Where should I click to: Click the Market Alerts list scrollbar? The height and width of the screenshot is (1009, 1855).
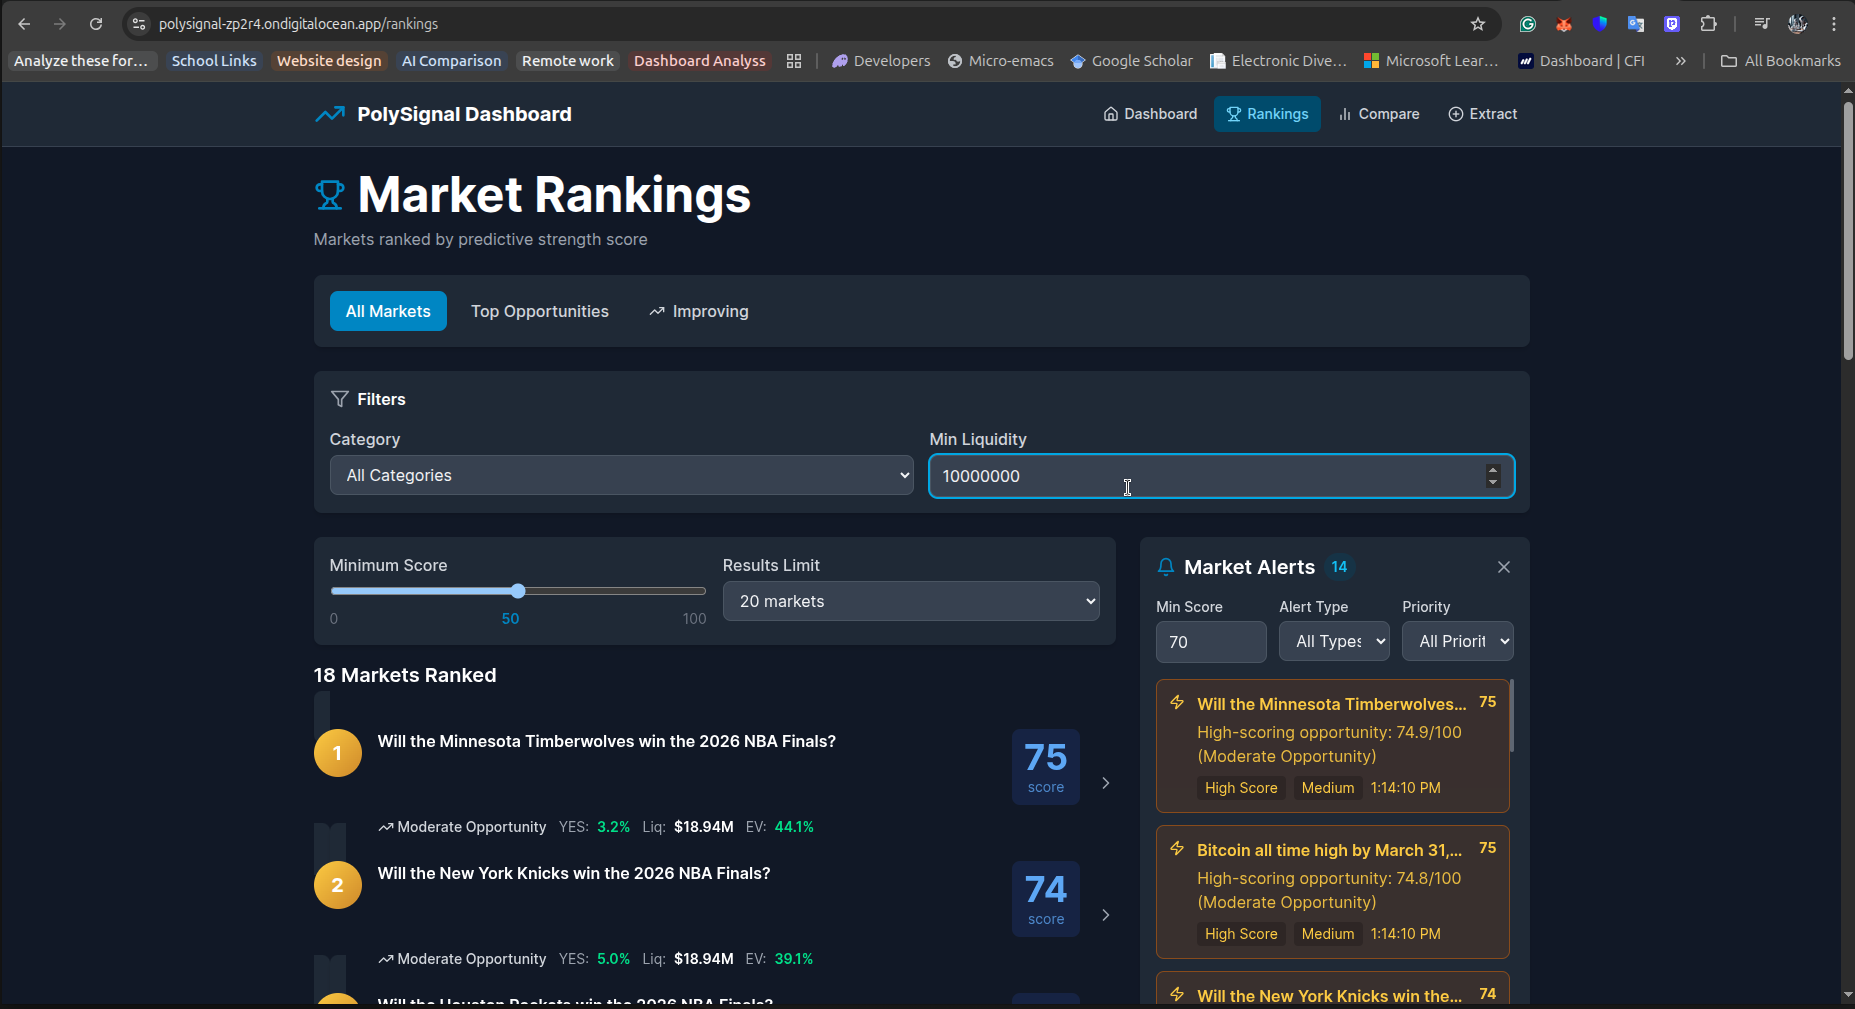point(1511,715)
